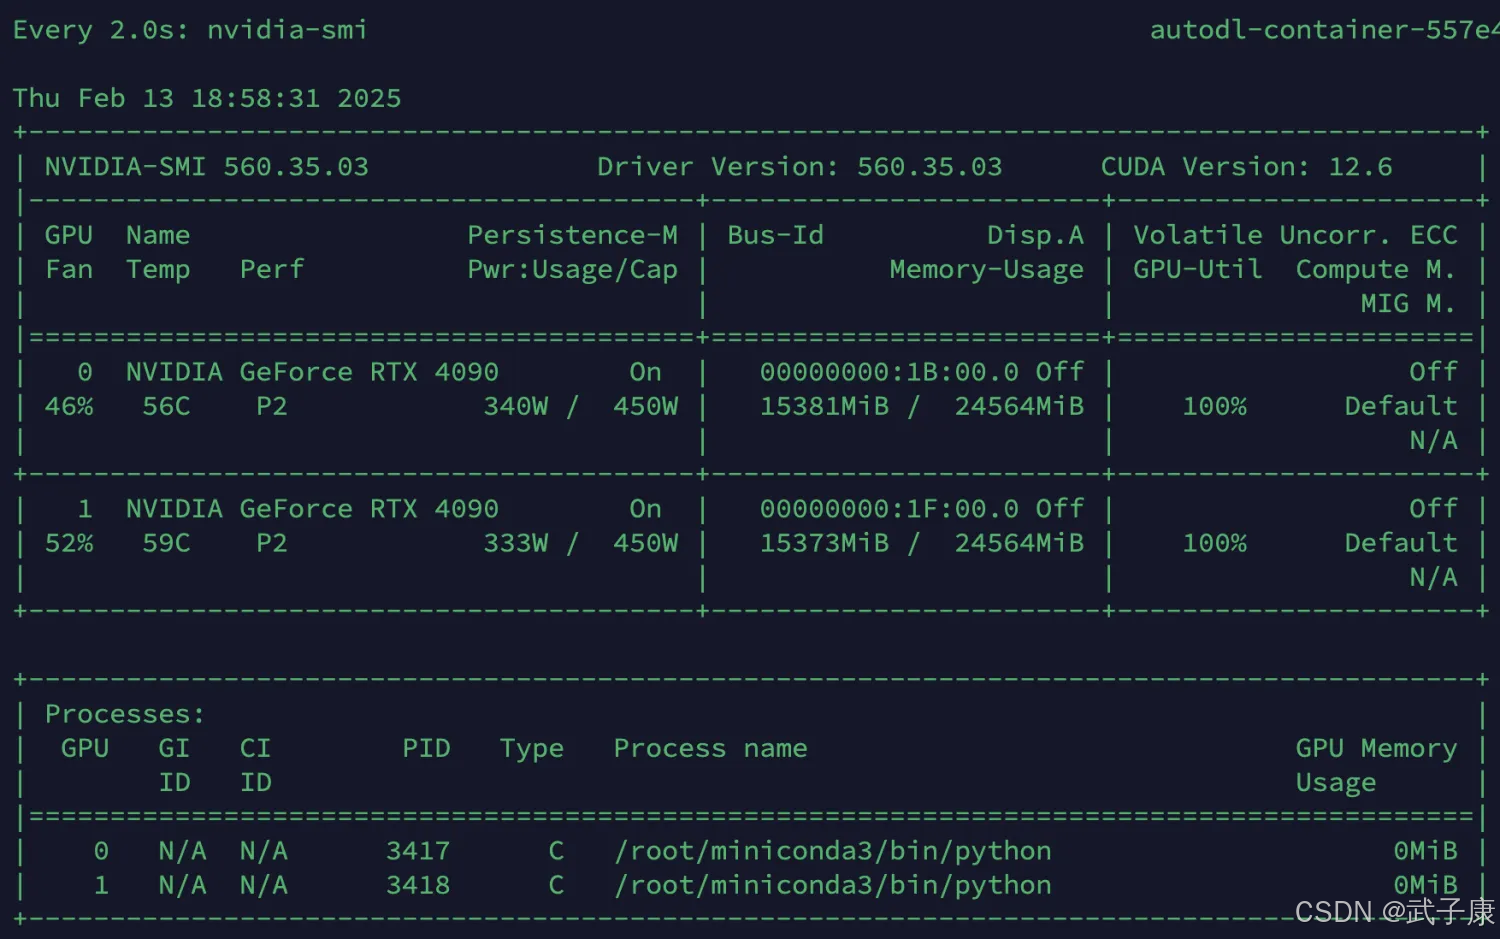Click 'CUDA Version: 12.6' text
The width and height of the screenshot is (1500, 939).
pyautogui.click(x=1246, y=167)
